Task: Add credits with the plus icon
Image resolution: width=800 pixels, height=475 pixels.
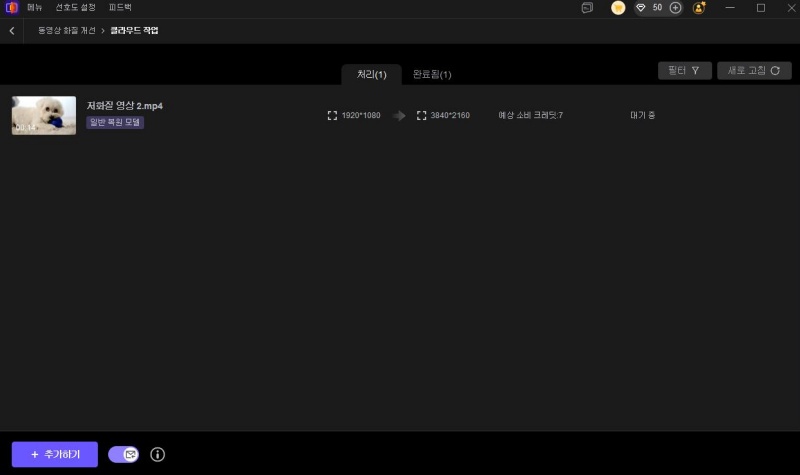Action: point(675,8)
